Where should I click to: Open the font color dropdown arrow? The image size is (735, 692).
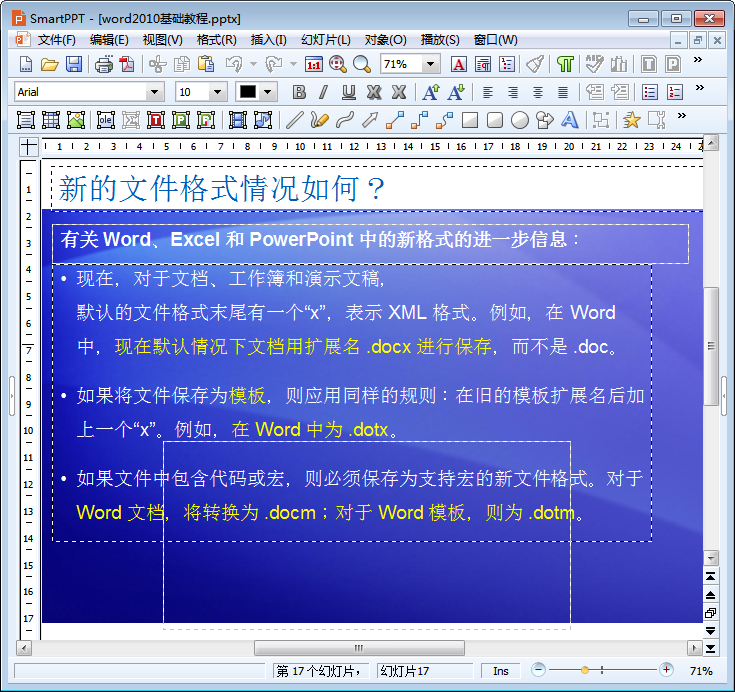pyautogui.click(x=268, y=92)
